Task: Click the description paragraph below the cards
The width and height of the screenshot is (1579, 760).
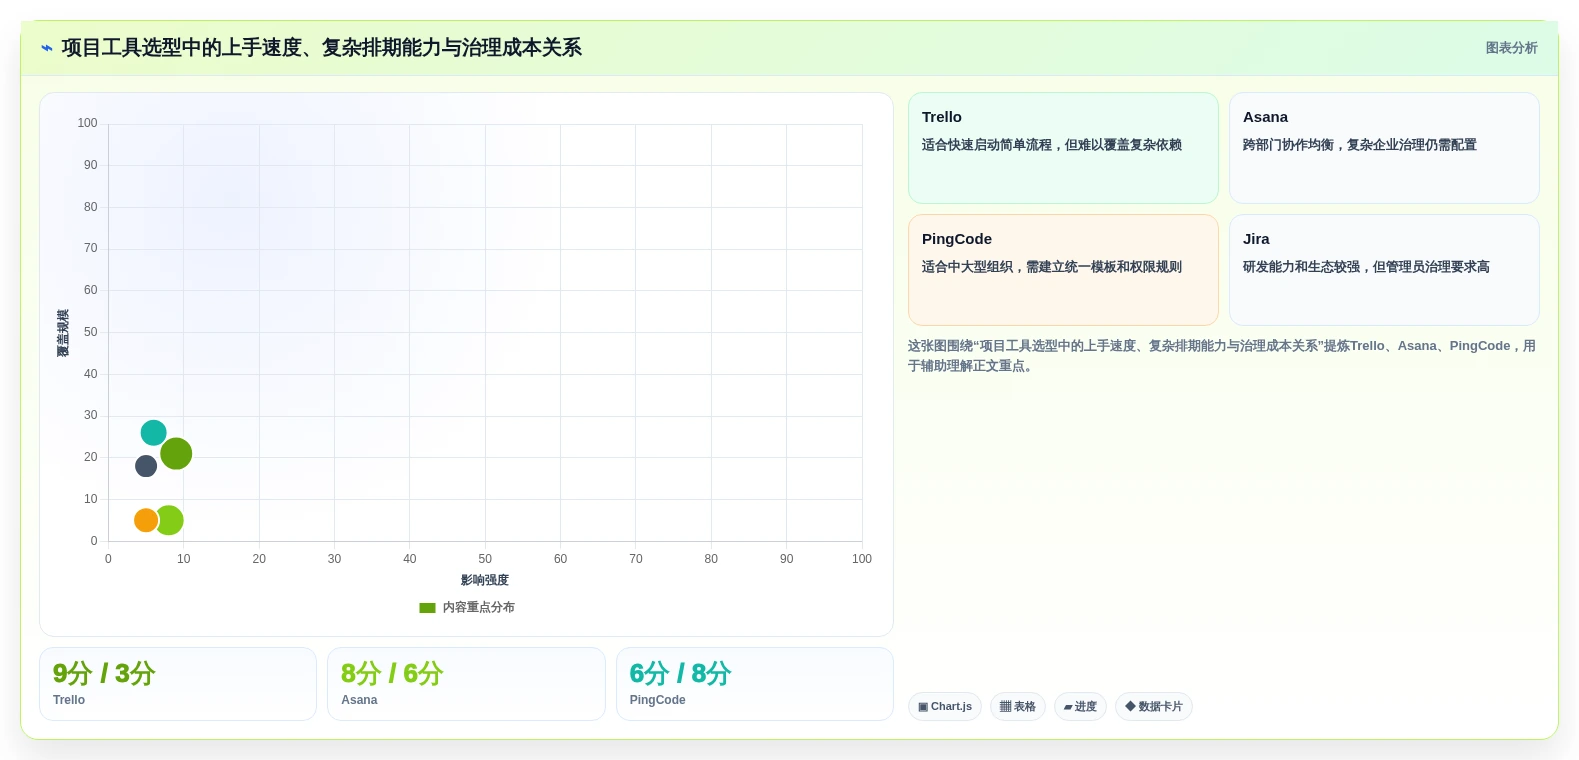Action: click(x=1222, y=356)
